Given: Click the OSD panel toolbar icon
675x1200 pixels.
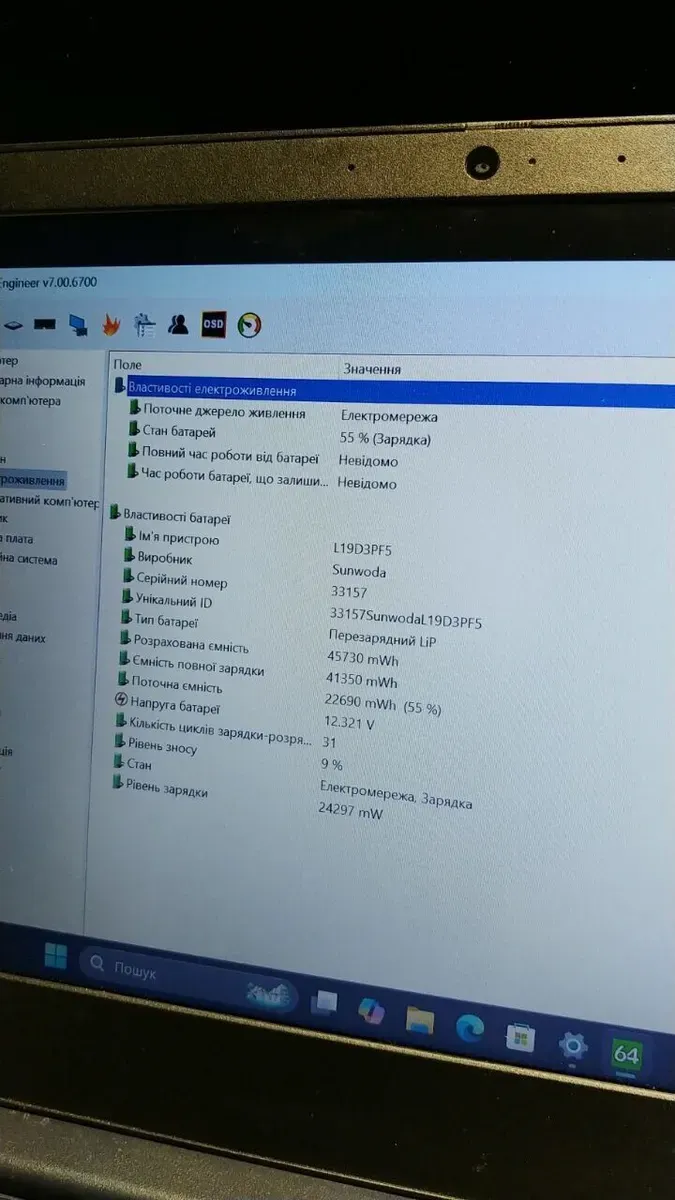Looking at the screenshot, I should click(214, 324).
